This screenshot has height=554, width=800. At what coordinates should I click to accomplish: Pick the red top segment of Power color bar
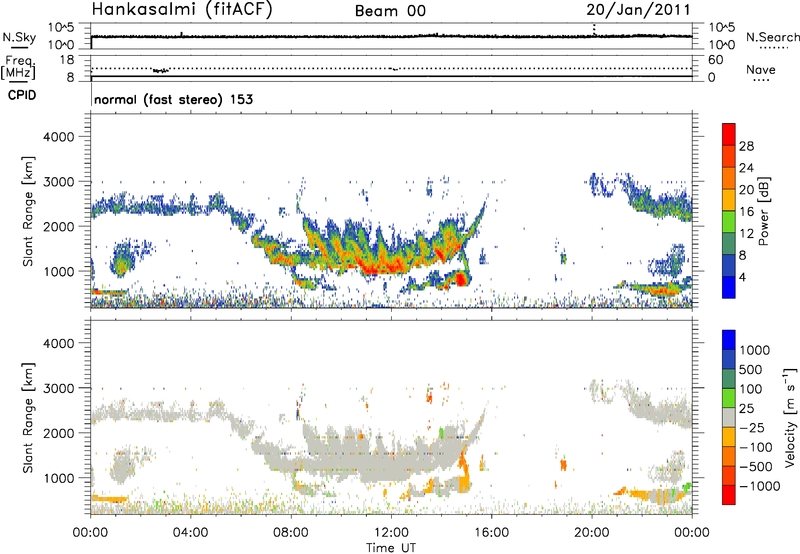(729, 134)
